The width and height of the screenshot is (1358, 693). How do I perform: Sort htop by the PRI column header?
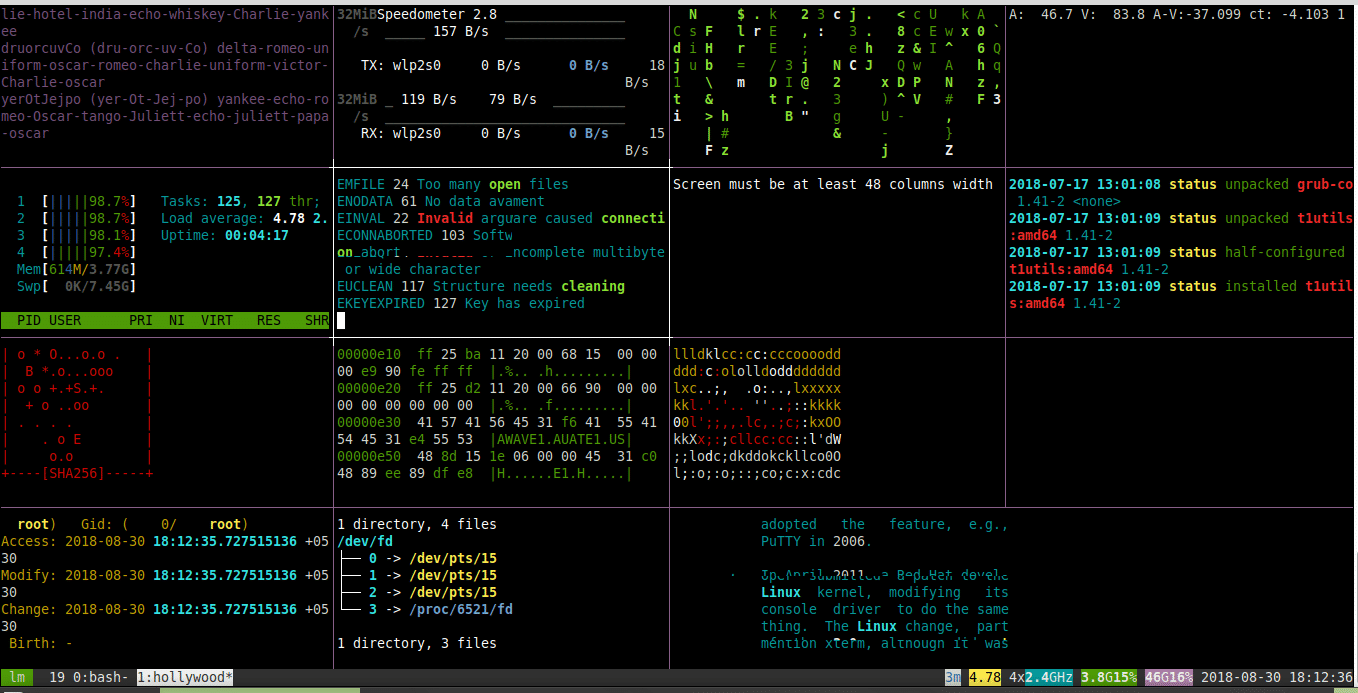pos(140,321)
